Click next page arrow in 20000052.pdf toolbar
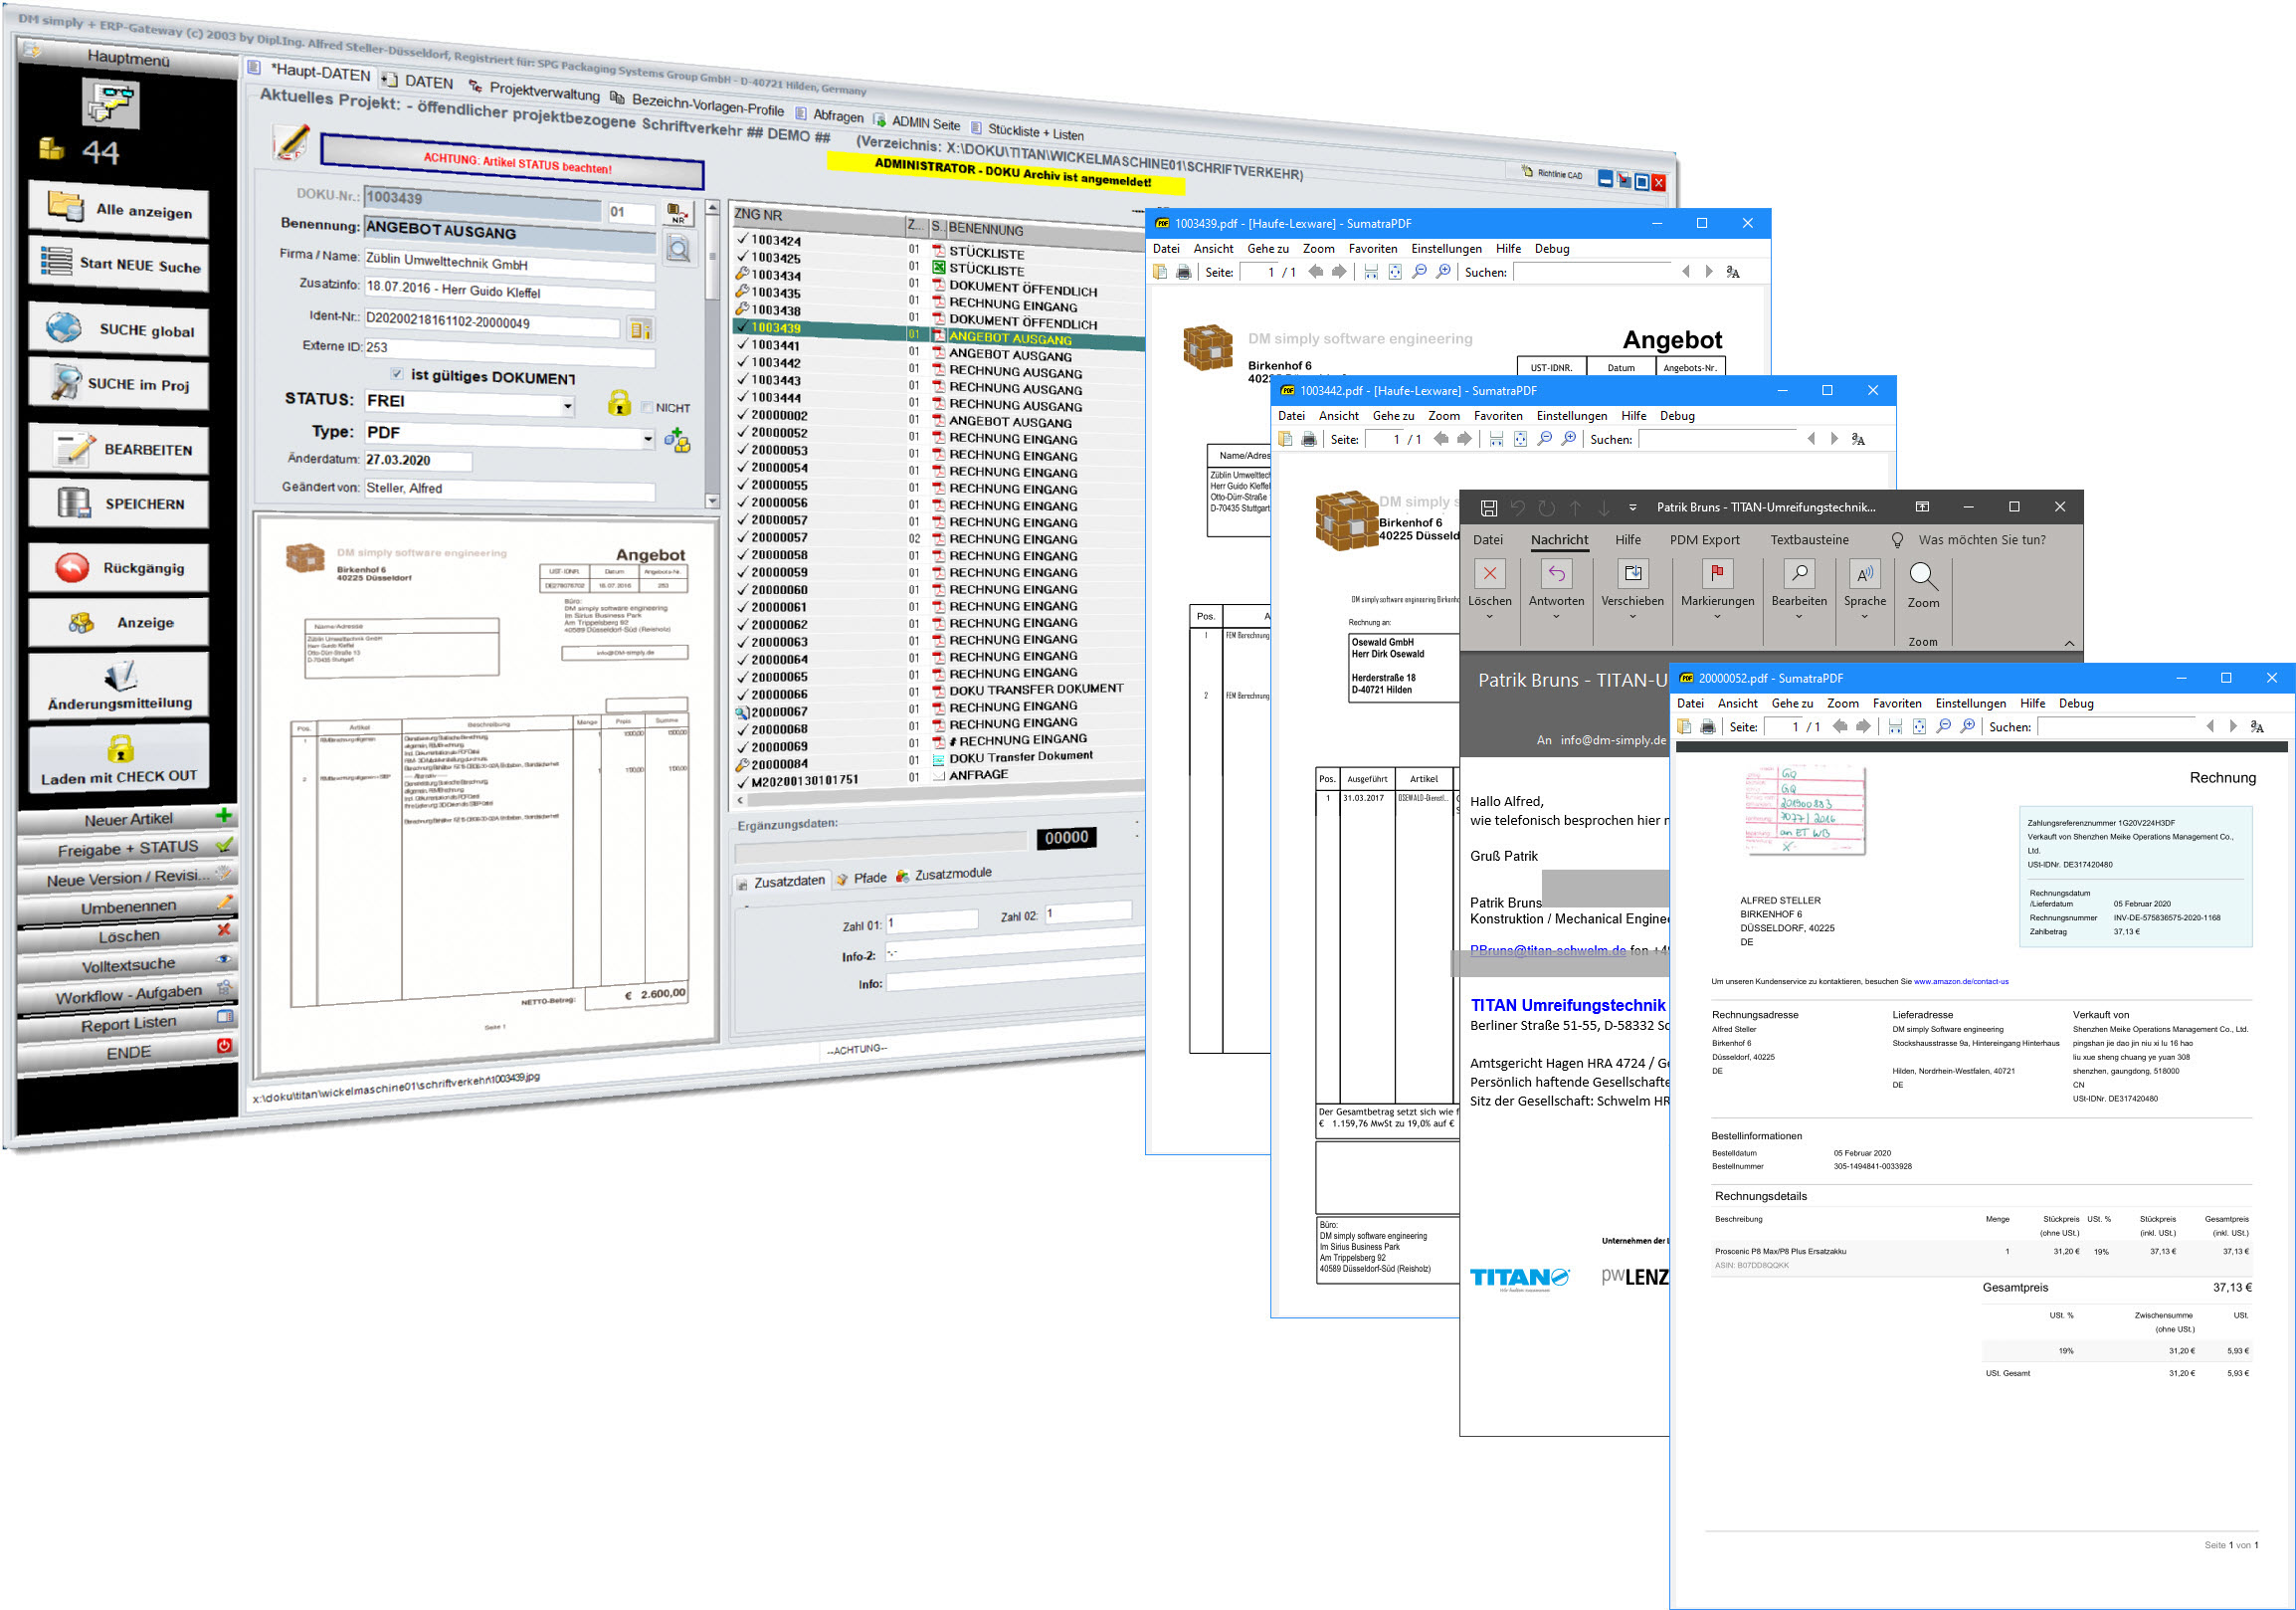 tap(1863, 727)
